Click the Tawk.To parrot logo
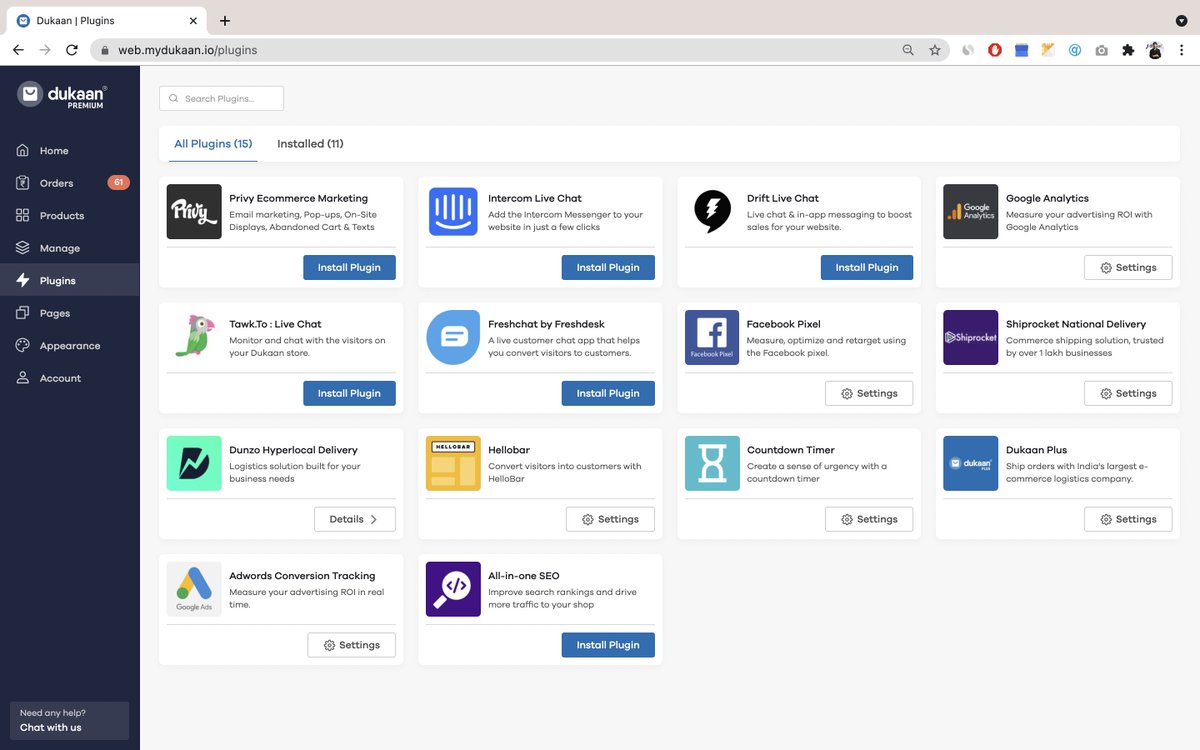 tap(194, 337)
